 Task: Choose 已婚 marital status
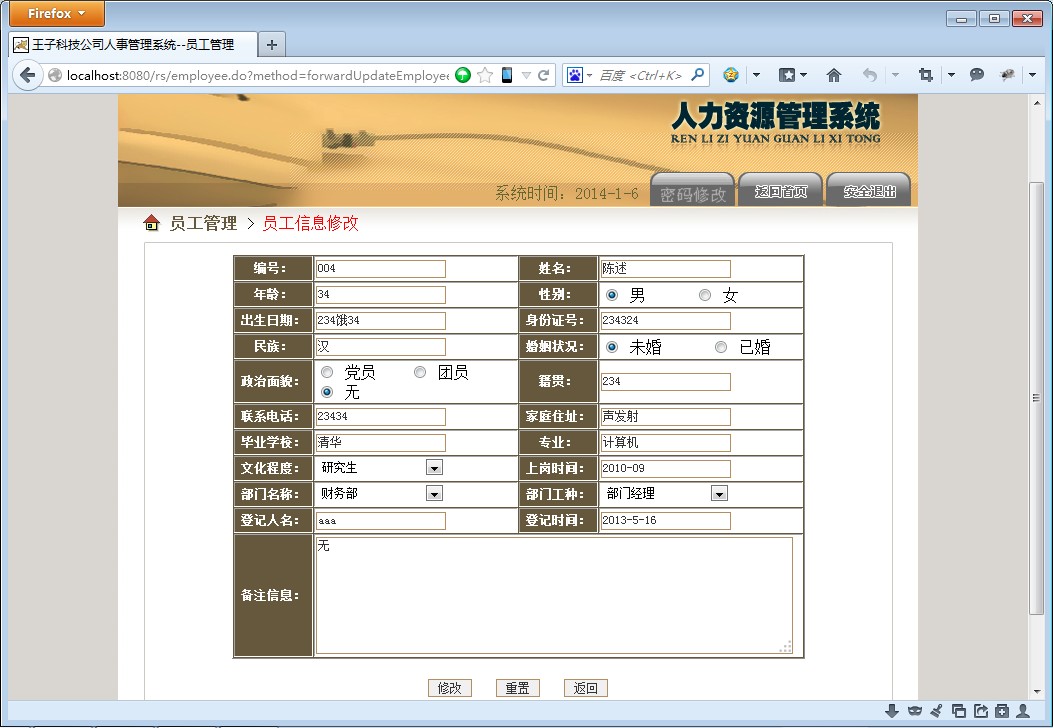(x=721, y=347)
